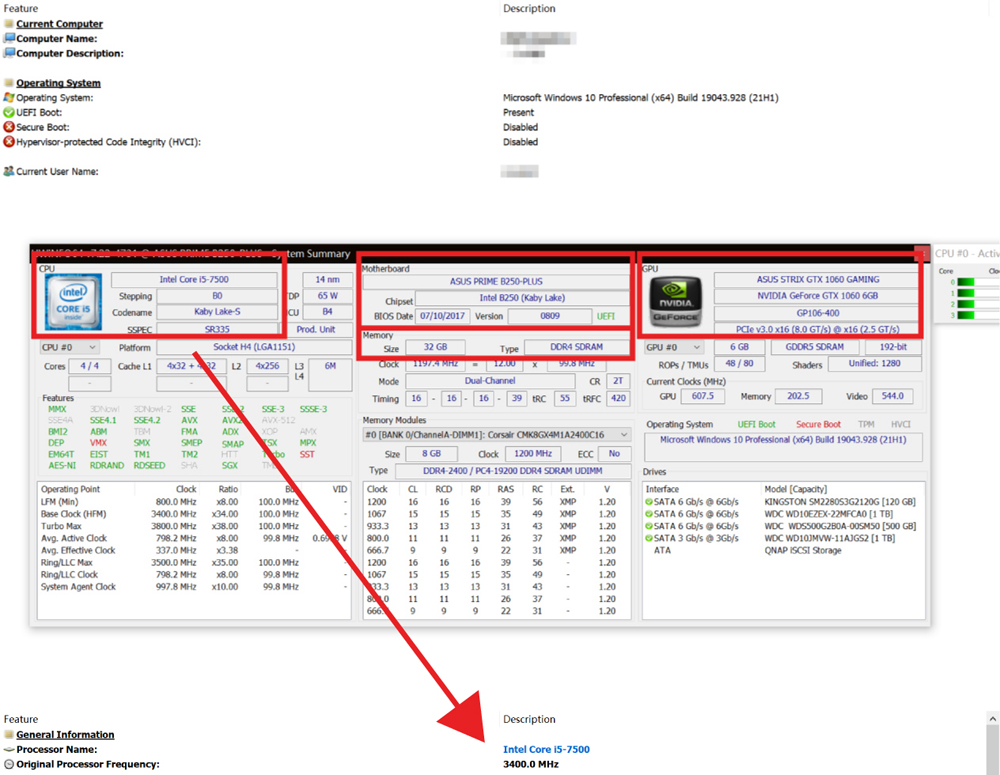This screenshot has height=775, width=1000.
Task: Click the BIOS Version field 0809
Action: click(x=550, y=316)
